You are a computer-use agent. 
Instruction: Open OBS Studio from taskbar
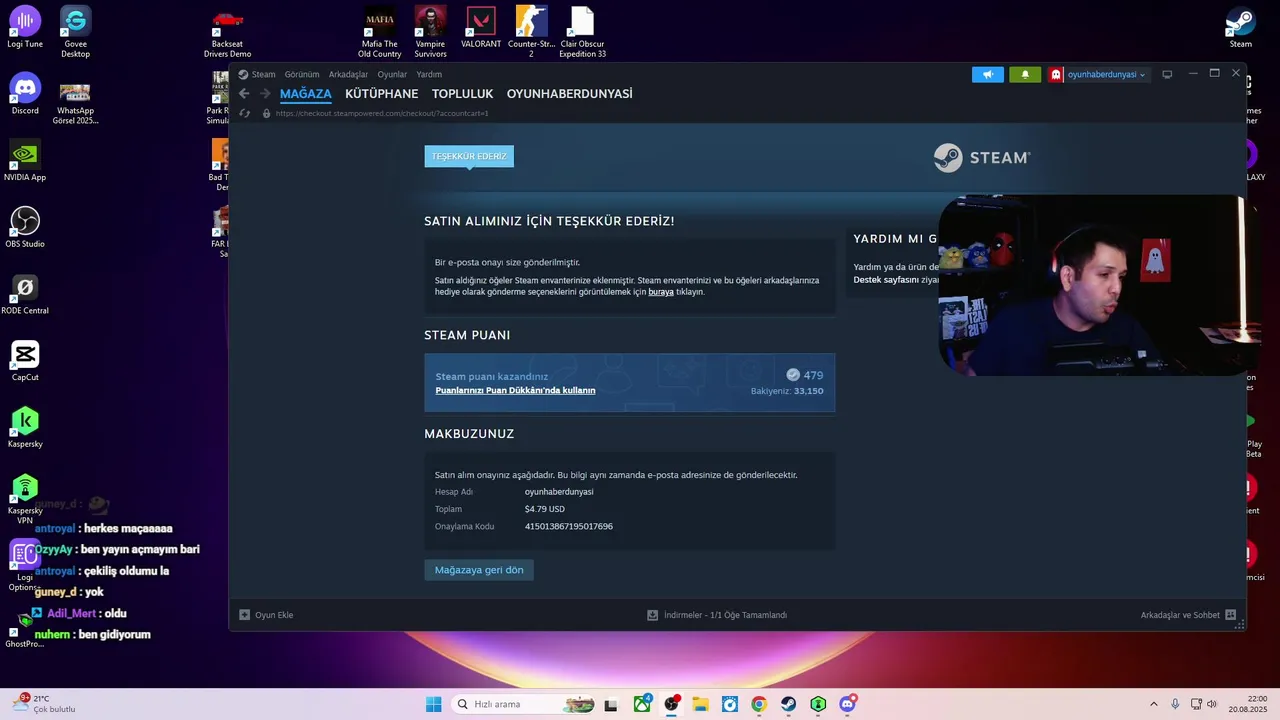(x=672, y=704)
